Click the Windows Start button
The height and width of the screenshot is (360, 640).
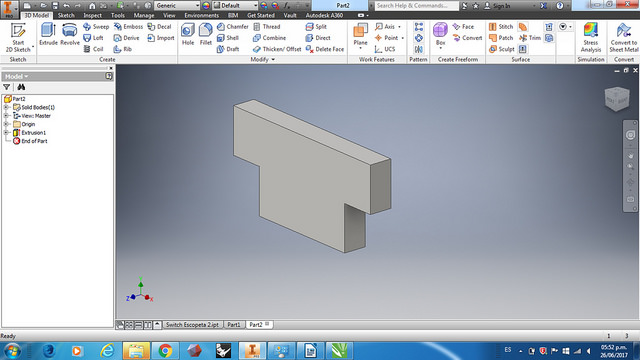(12, 351)
